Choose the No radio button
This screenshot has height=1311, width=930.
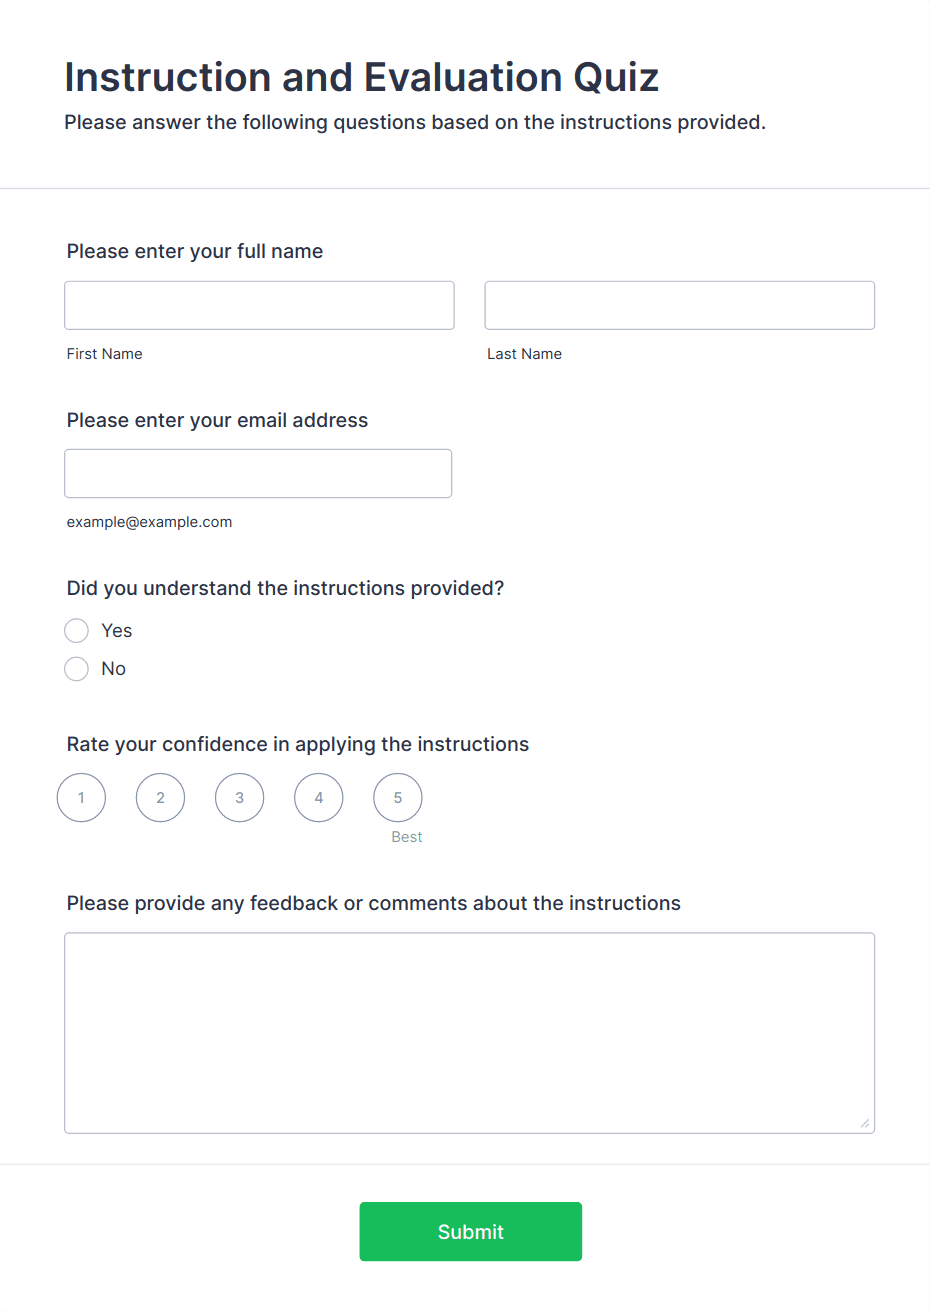click(76, 669)
